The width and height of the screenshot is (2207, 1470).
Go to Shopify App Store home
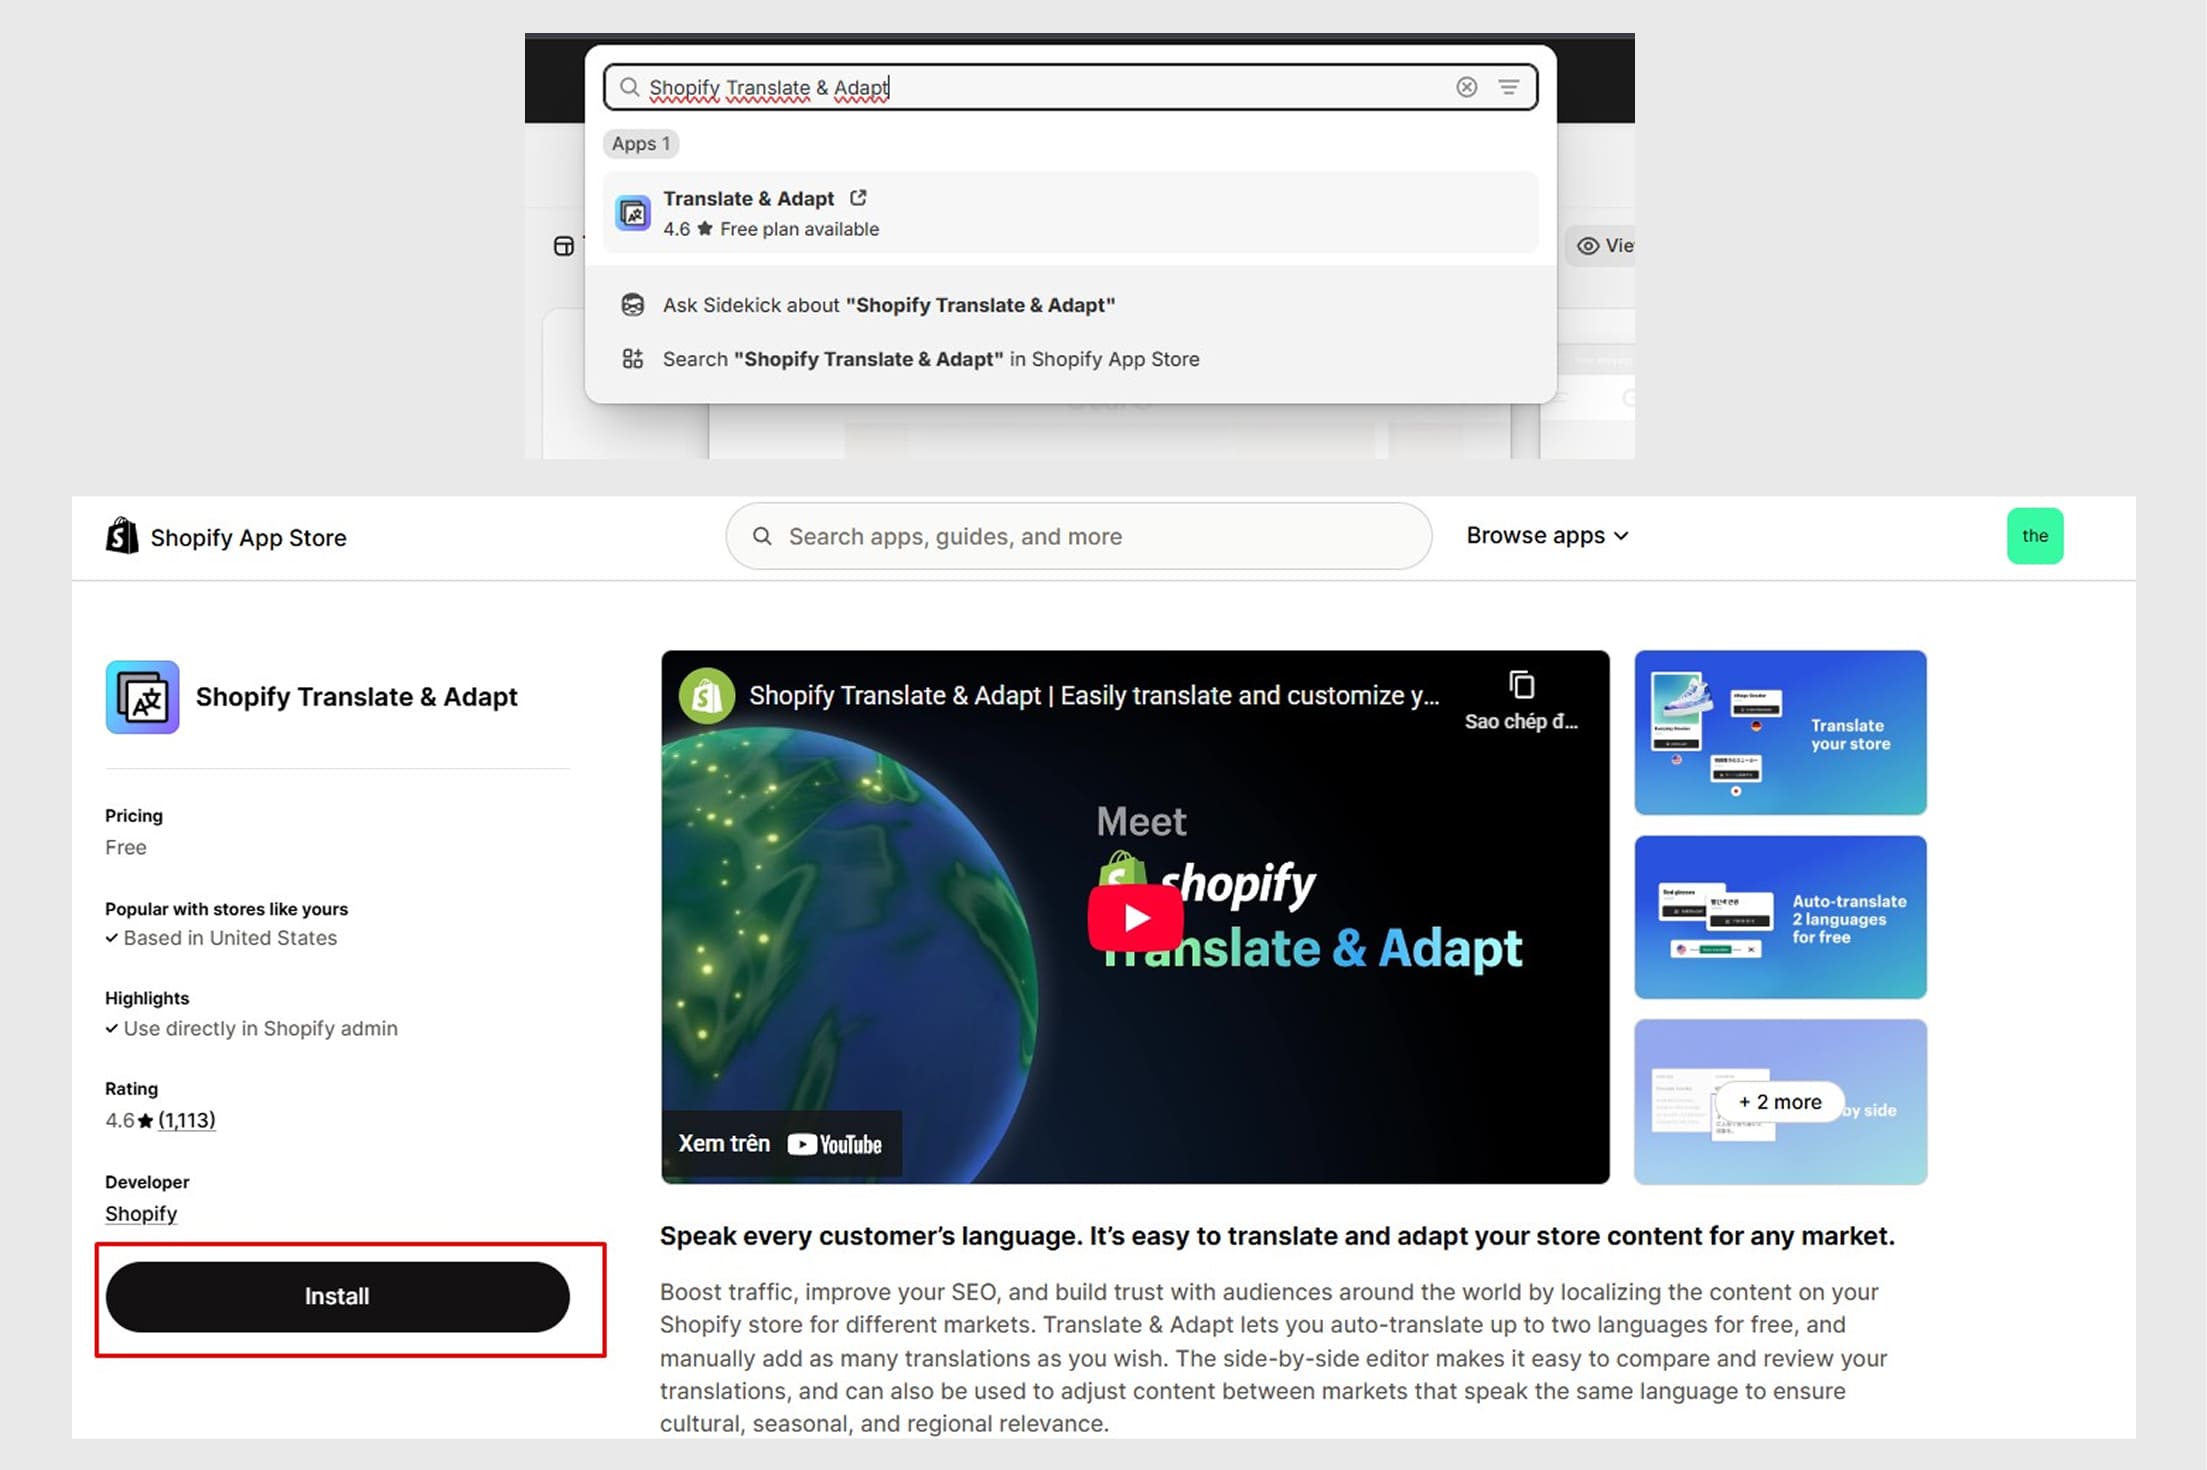point(226,537)
